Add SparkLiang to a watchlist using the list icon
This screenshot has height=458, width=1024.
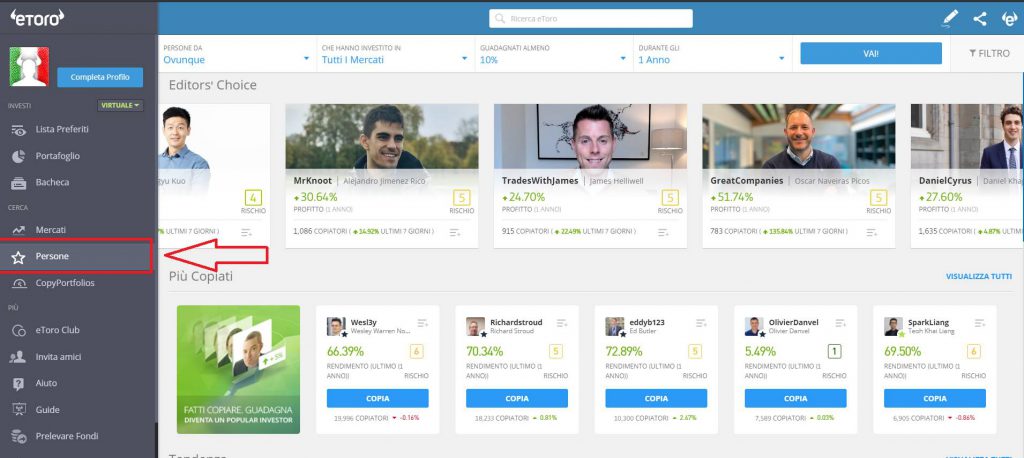[x=980, y=323]
